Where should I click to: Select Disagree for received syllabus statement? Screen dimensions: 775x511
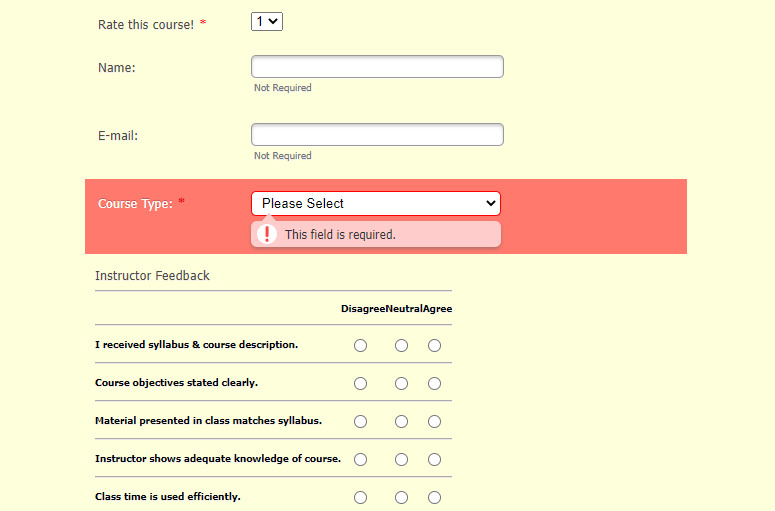[x=361, y=346]
